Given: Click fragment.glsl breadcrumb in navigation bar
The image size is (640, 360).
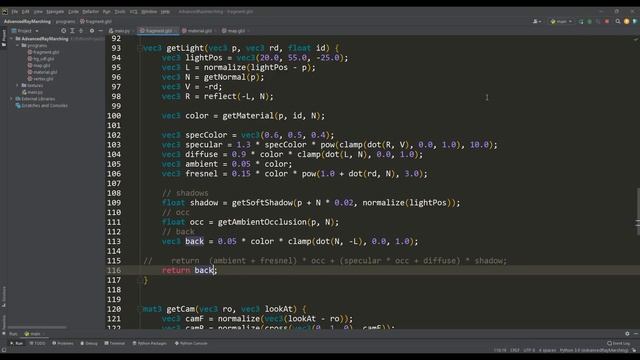Looking at the screenshot, I should [x=96, y=21].
